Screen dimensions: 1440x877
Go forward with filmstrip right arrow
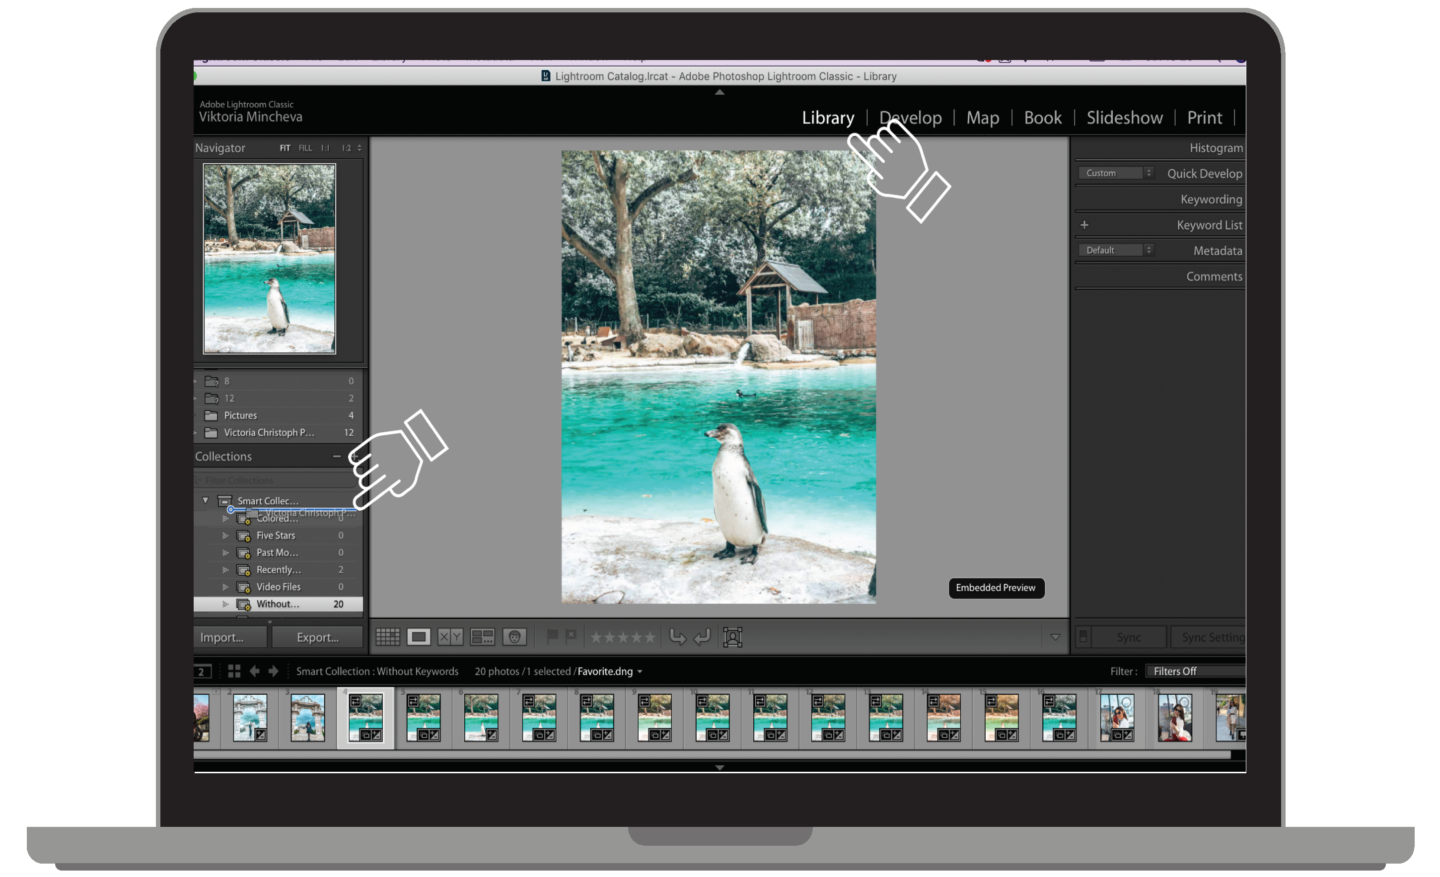(273, 671)
